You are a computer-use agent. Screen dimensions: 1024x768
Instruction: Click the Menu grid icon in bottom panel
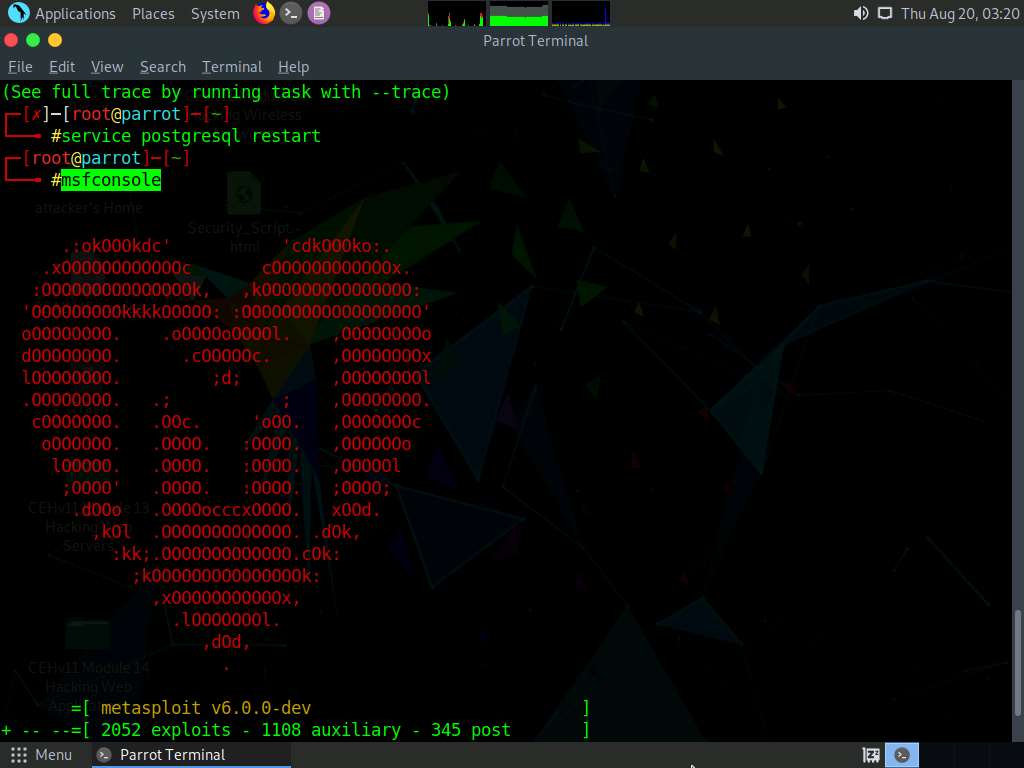(19, 755)
